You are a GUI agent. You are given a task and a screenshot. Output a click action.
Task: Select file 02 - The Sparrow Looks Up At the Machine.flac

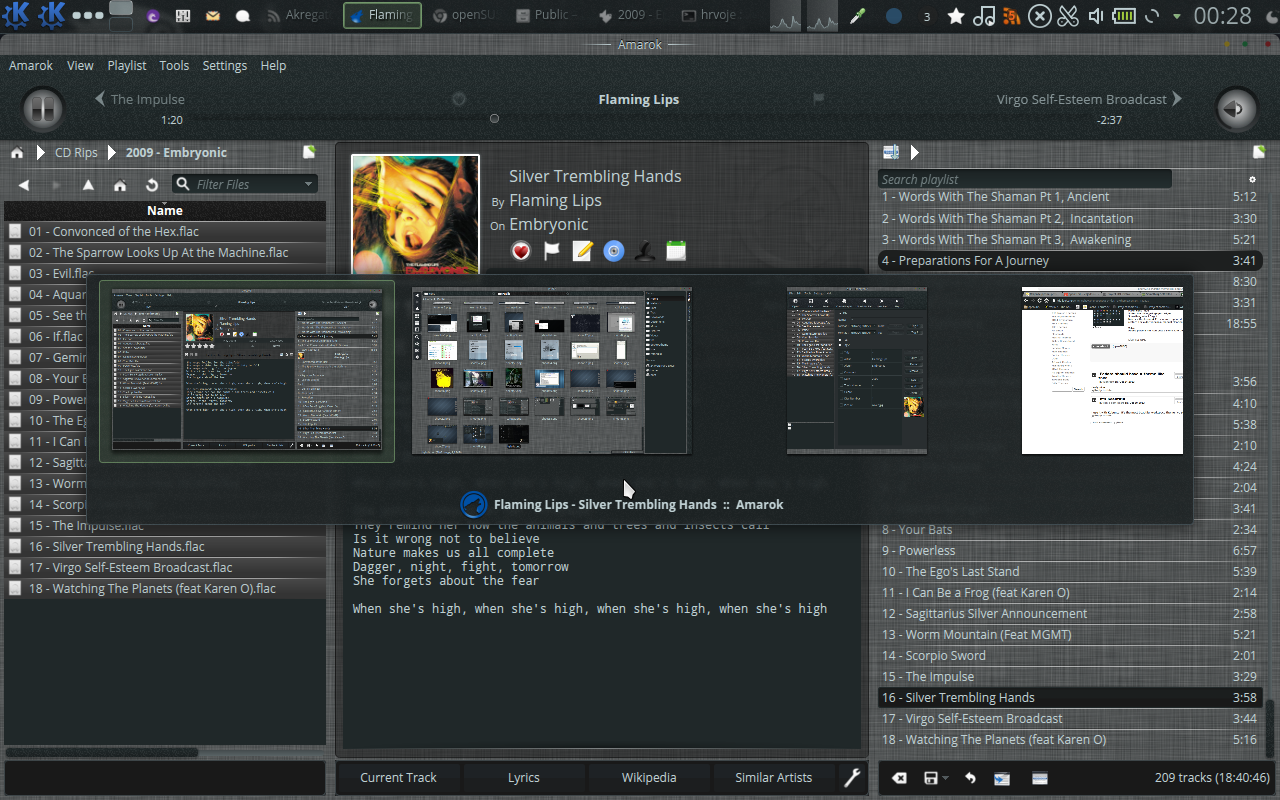[x=165, y=253]
